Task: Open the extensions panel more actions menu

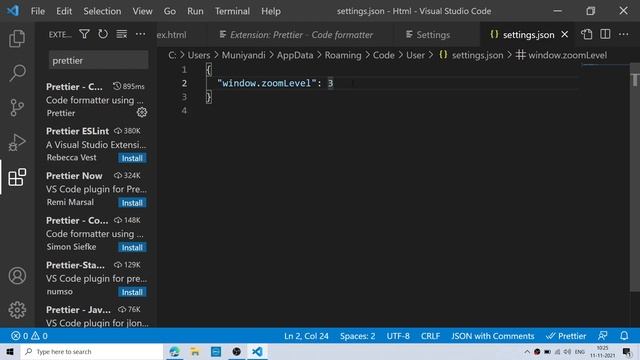Action: pyautogui.click(x=140, y=34)
